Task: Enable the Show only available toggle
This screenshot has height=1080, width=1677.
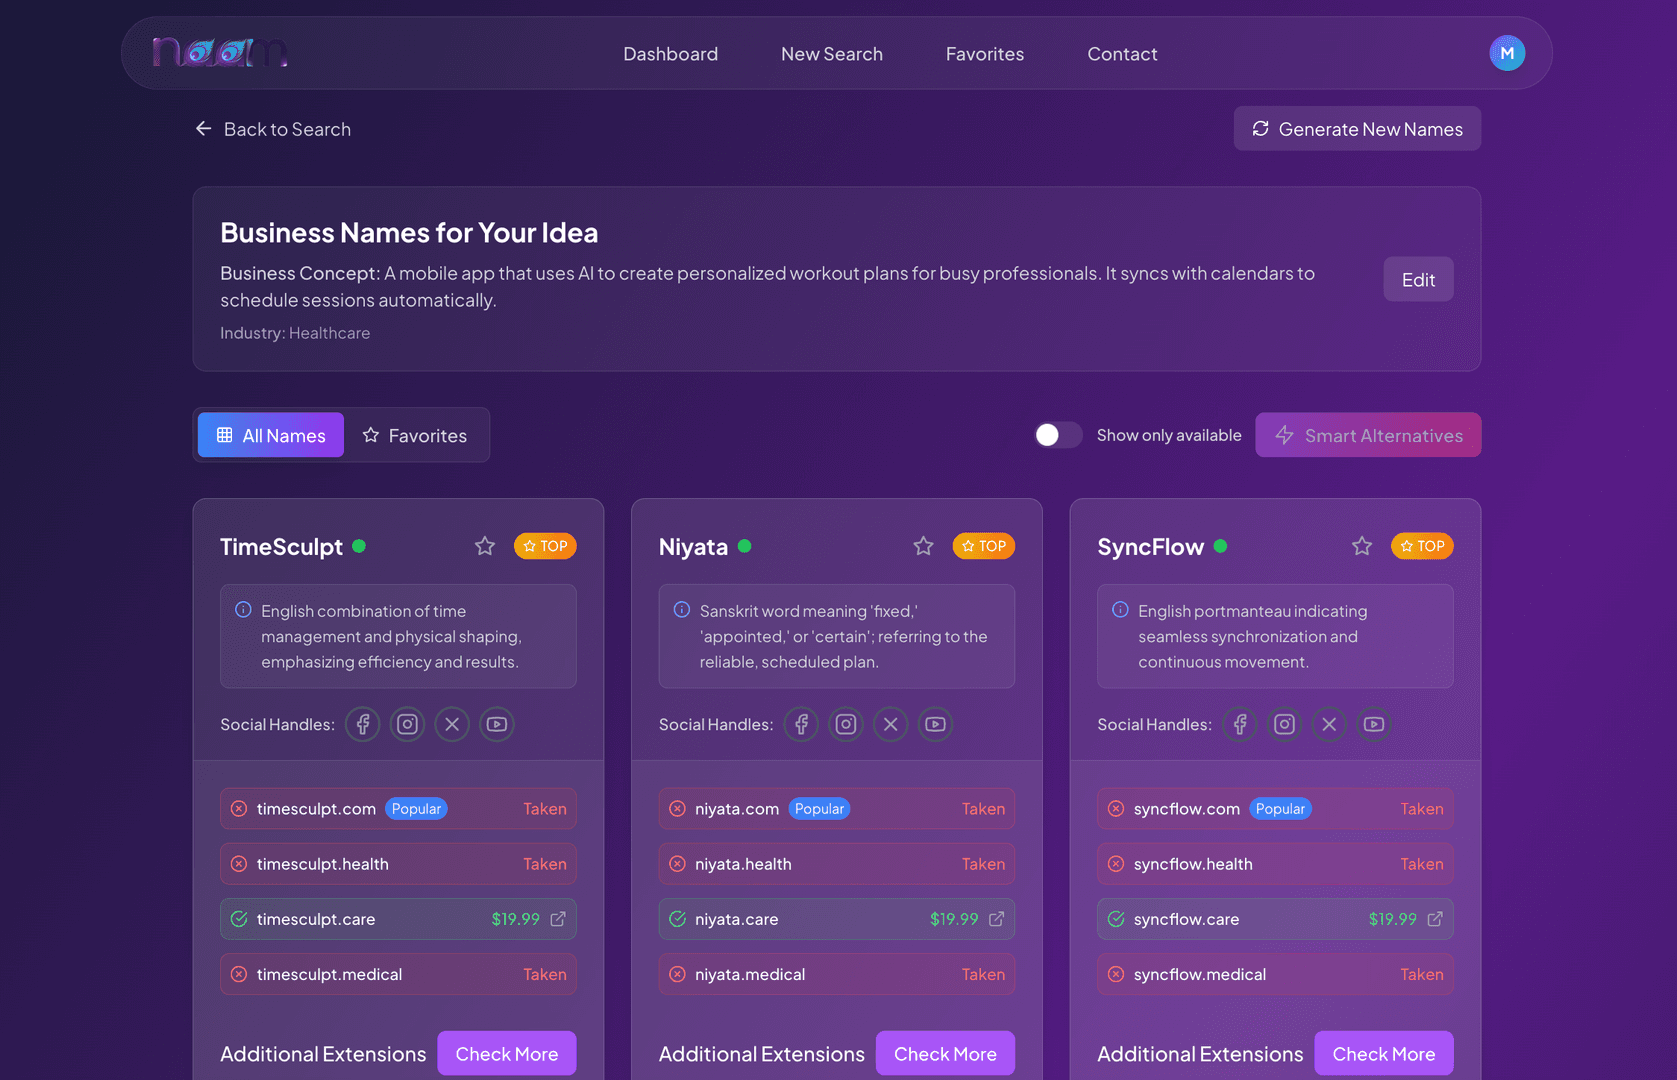Action: click(x=1057, y=435)
